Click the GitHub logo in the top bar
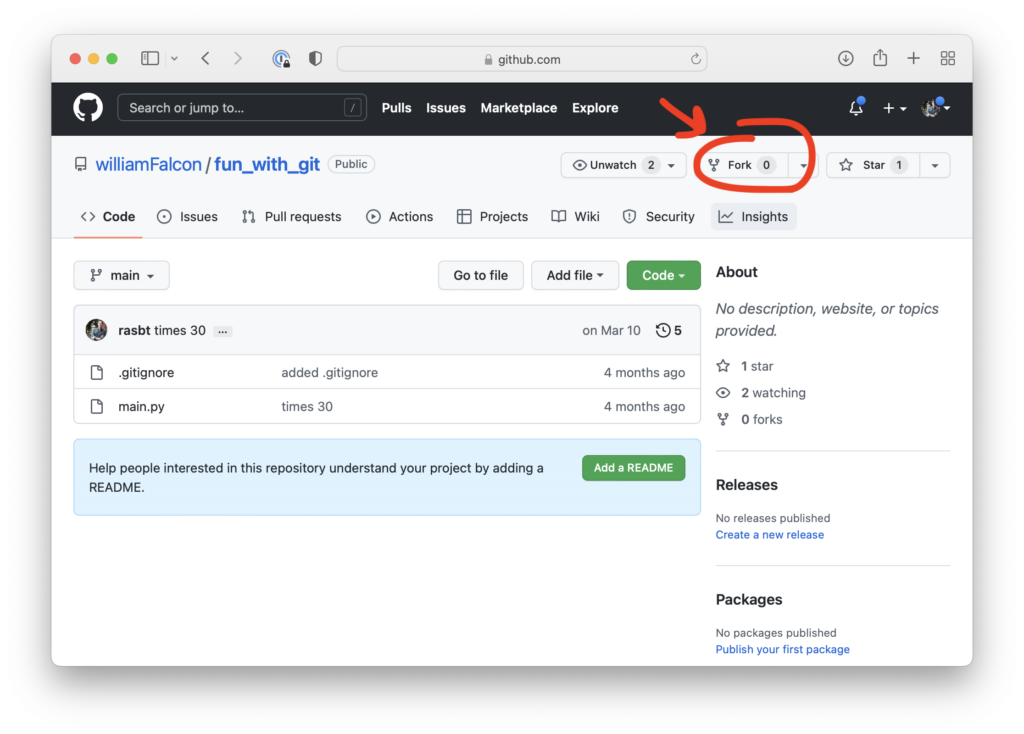The width and height of the screenshot is (1024, 734). 88,108
